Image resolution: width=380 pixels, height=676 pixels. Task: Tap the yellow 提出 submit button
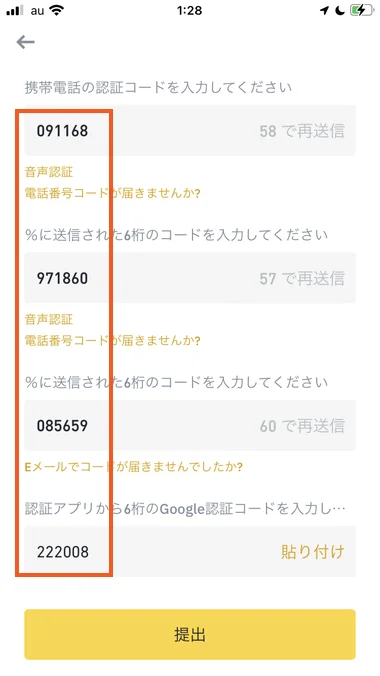(x=190, y=634)
